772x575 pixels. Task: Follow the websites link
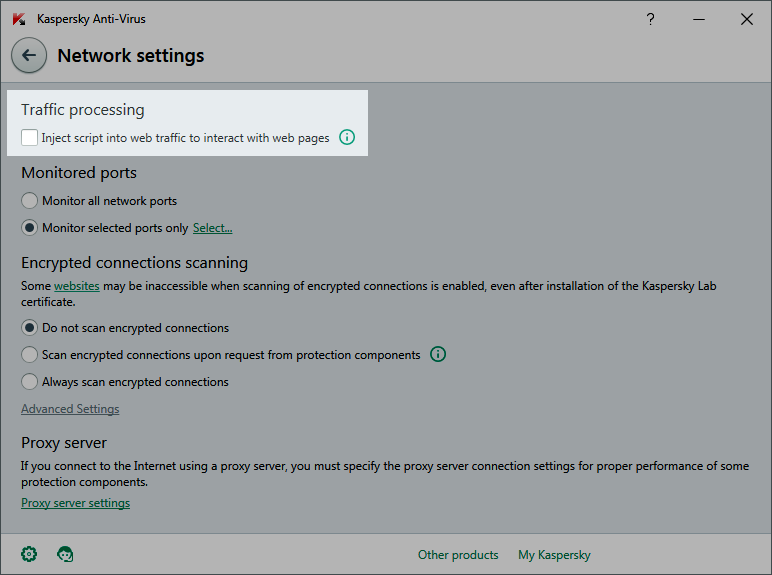pyautogui.click(x=77, y=286)
